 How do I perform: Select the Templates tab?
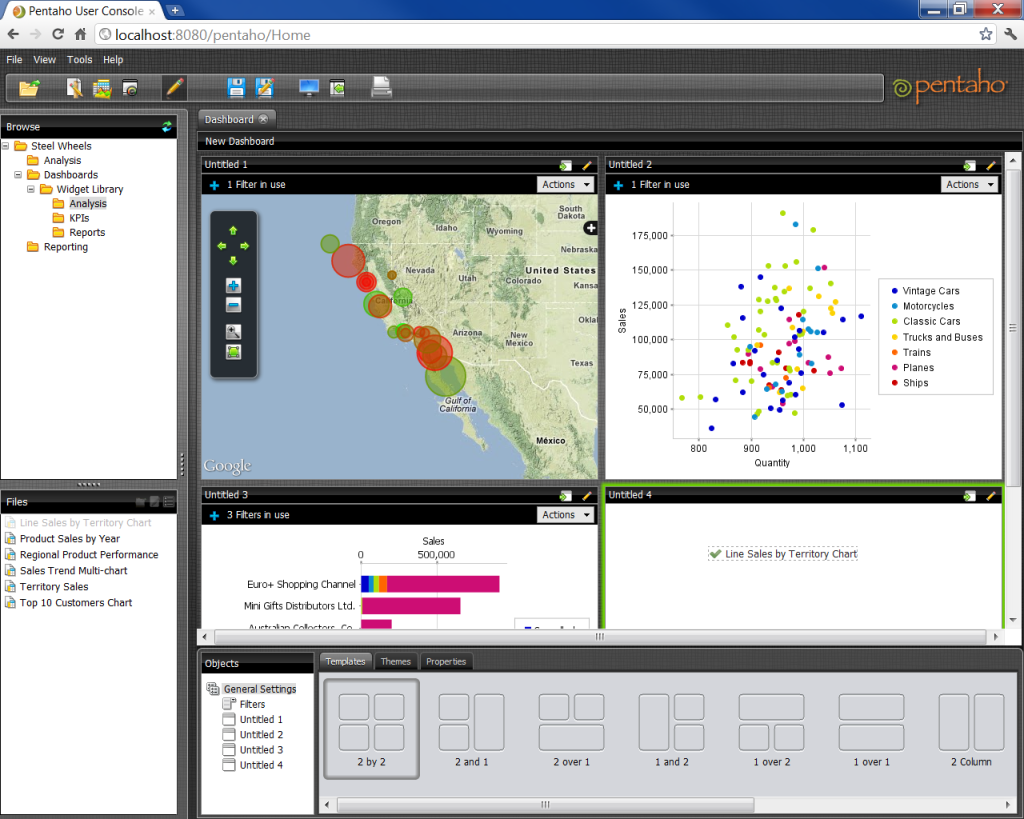click(345, 662)
